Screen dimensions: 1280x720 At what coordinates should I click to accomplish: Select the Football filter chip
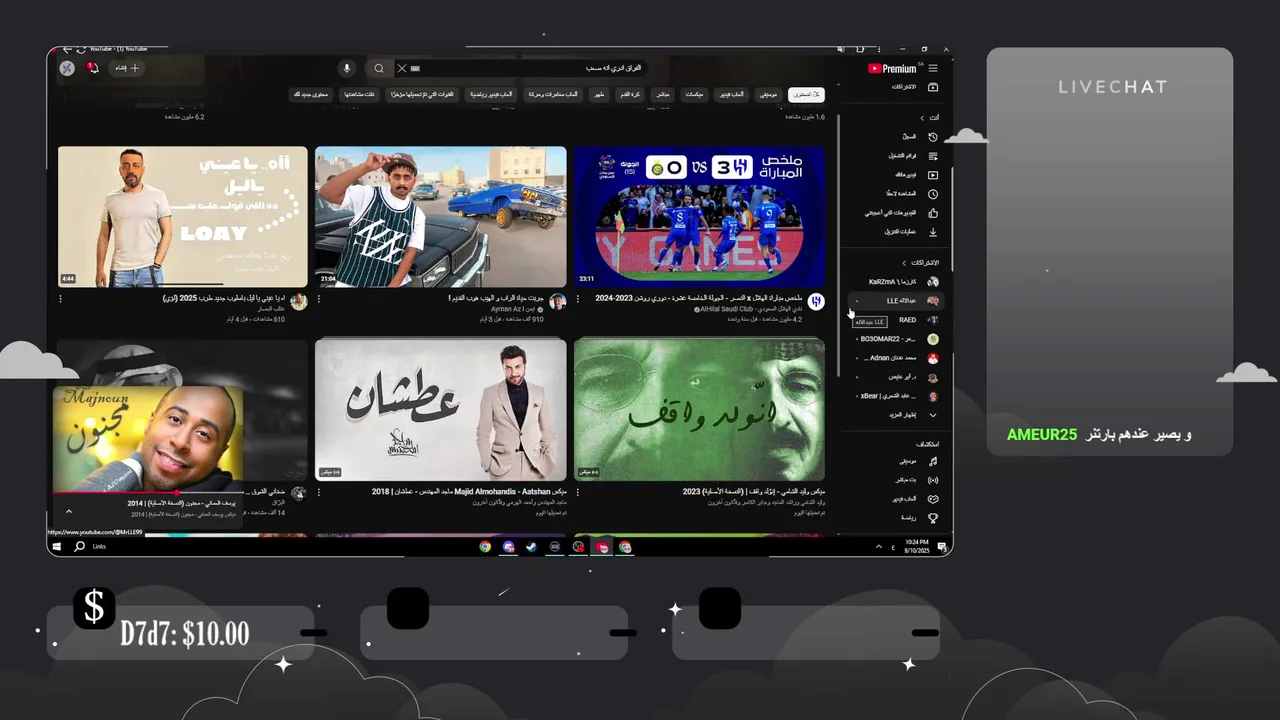629,94
